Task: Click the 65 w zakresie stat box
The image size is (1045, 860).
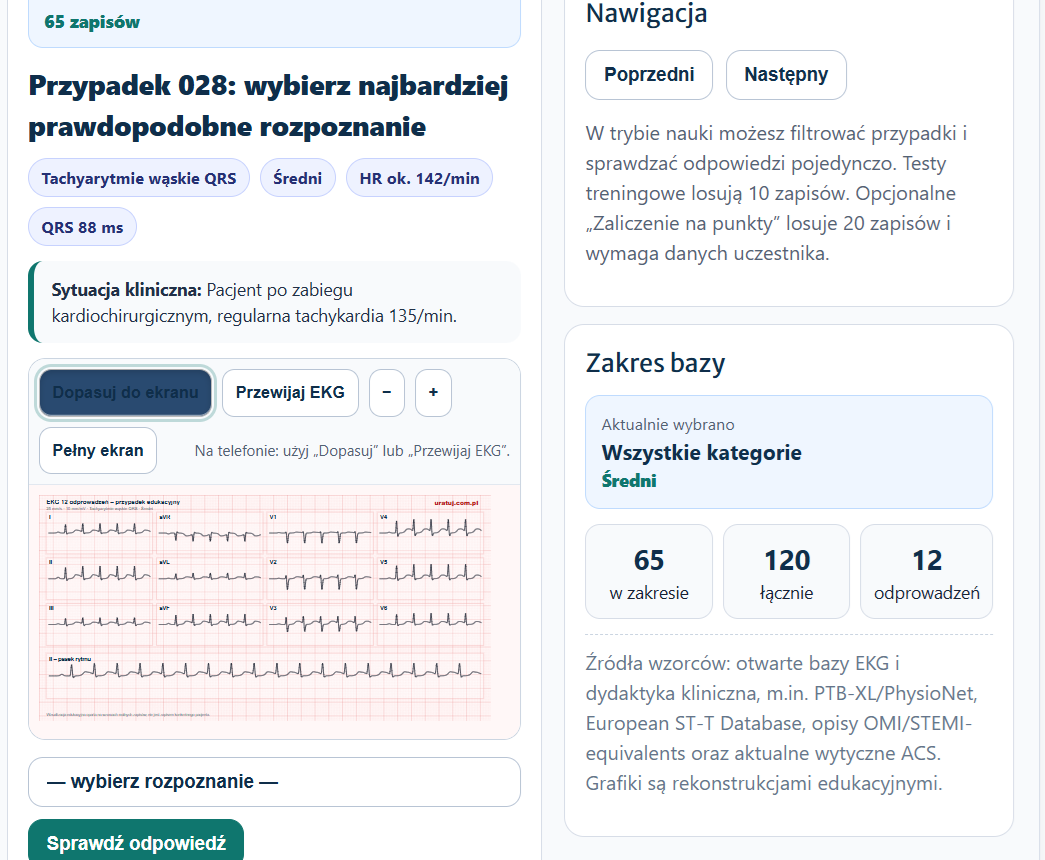Action: 648,571
